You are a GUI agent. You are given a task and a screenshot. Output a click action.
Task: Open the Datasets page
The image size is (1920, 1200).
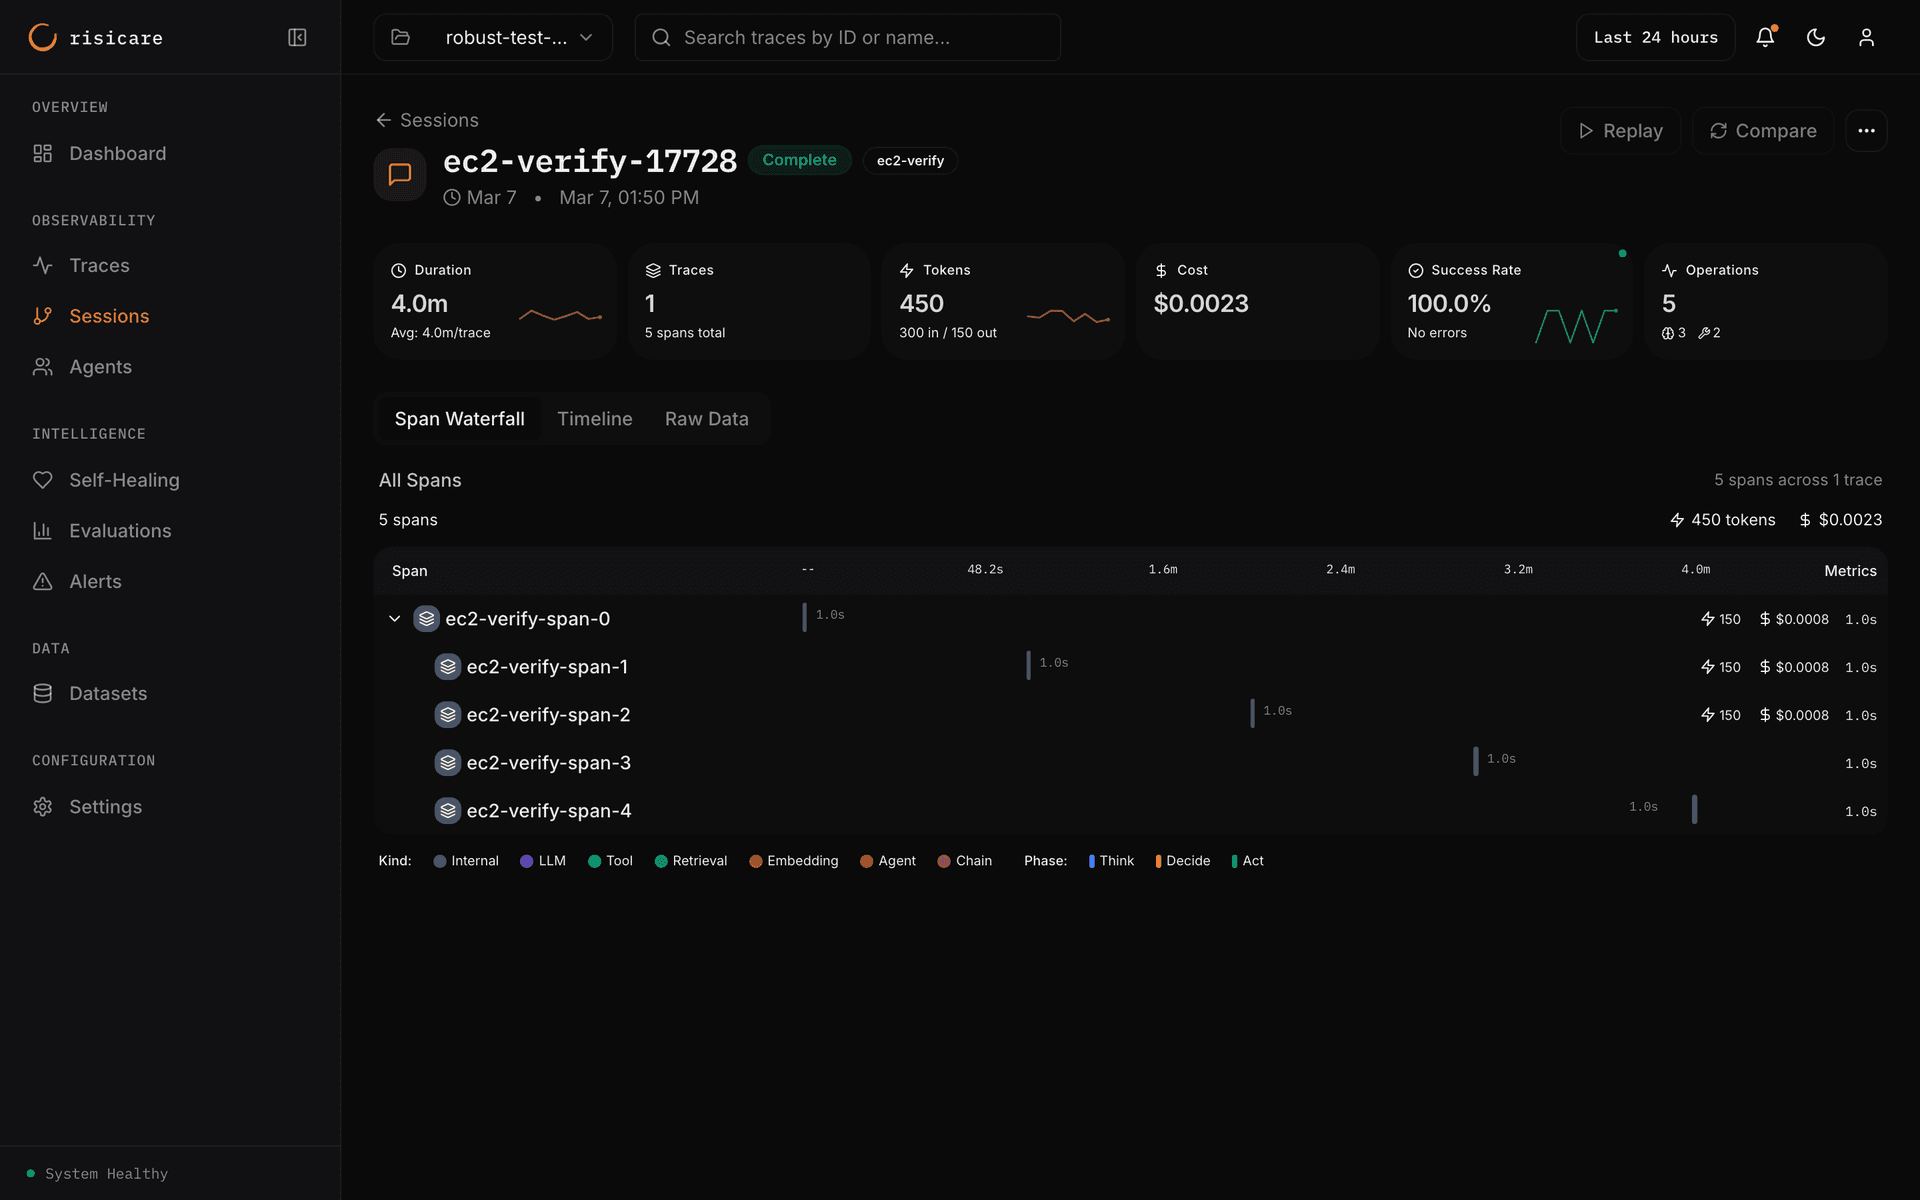[x=108, y=693]
